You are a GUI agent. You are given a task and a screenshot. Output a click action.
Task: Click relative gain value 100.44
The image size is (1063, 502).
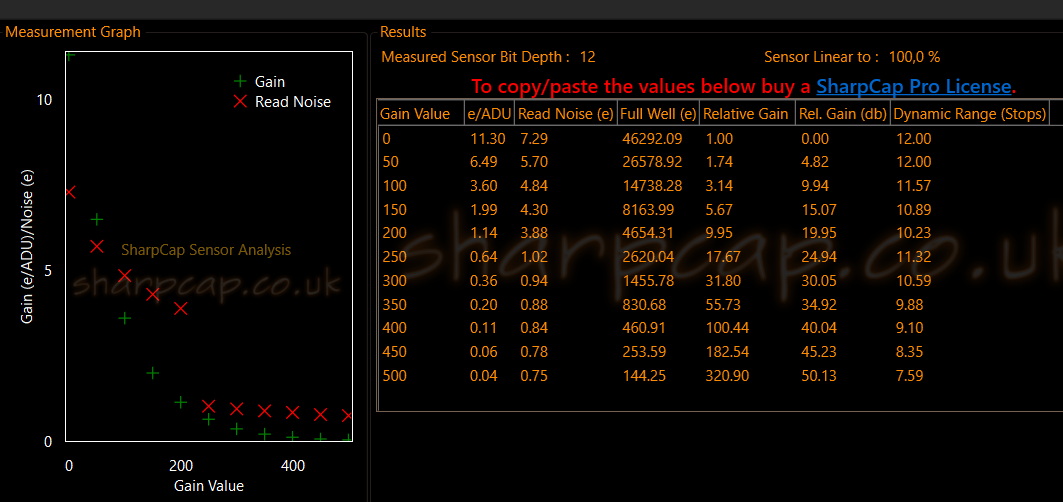pos(725,328)
